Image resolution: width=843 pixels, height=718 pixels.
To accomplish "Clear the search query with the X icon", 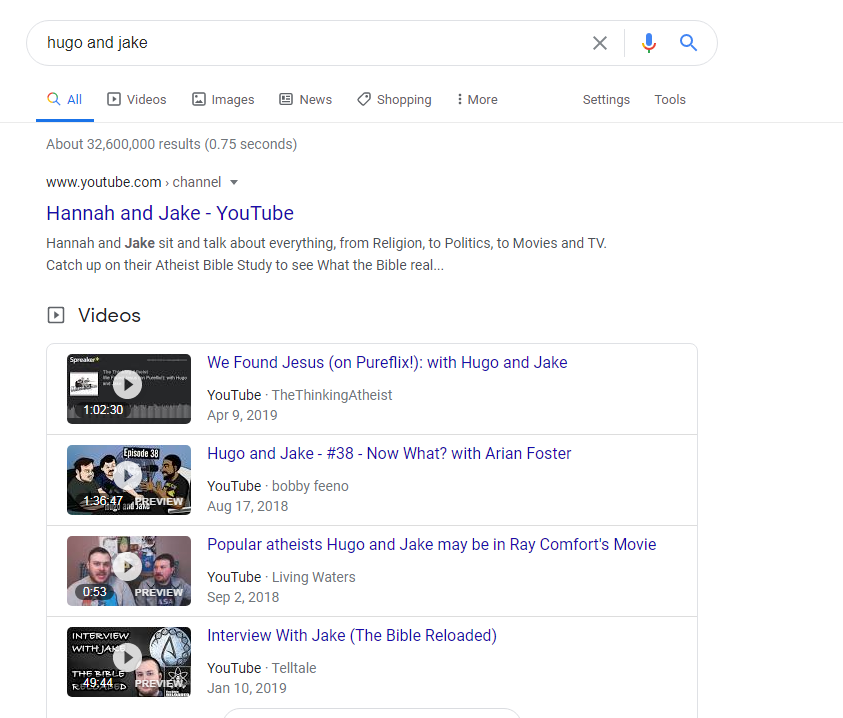I will tap(599, 43).
